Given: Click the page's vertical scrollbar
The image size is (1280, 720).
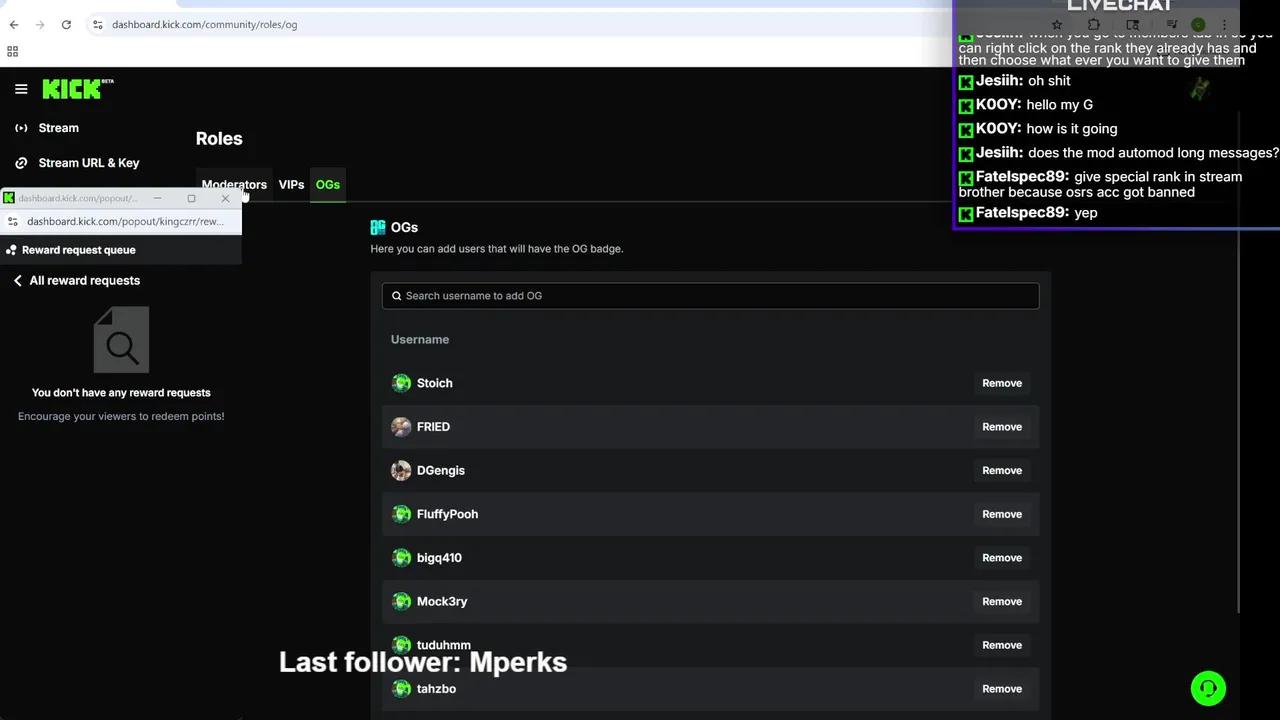Looking at the screenshot, I should [x=1239, y=360].
